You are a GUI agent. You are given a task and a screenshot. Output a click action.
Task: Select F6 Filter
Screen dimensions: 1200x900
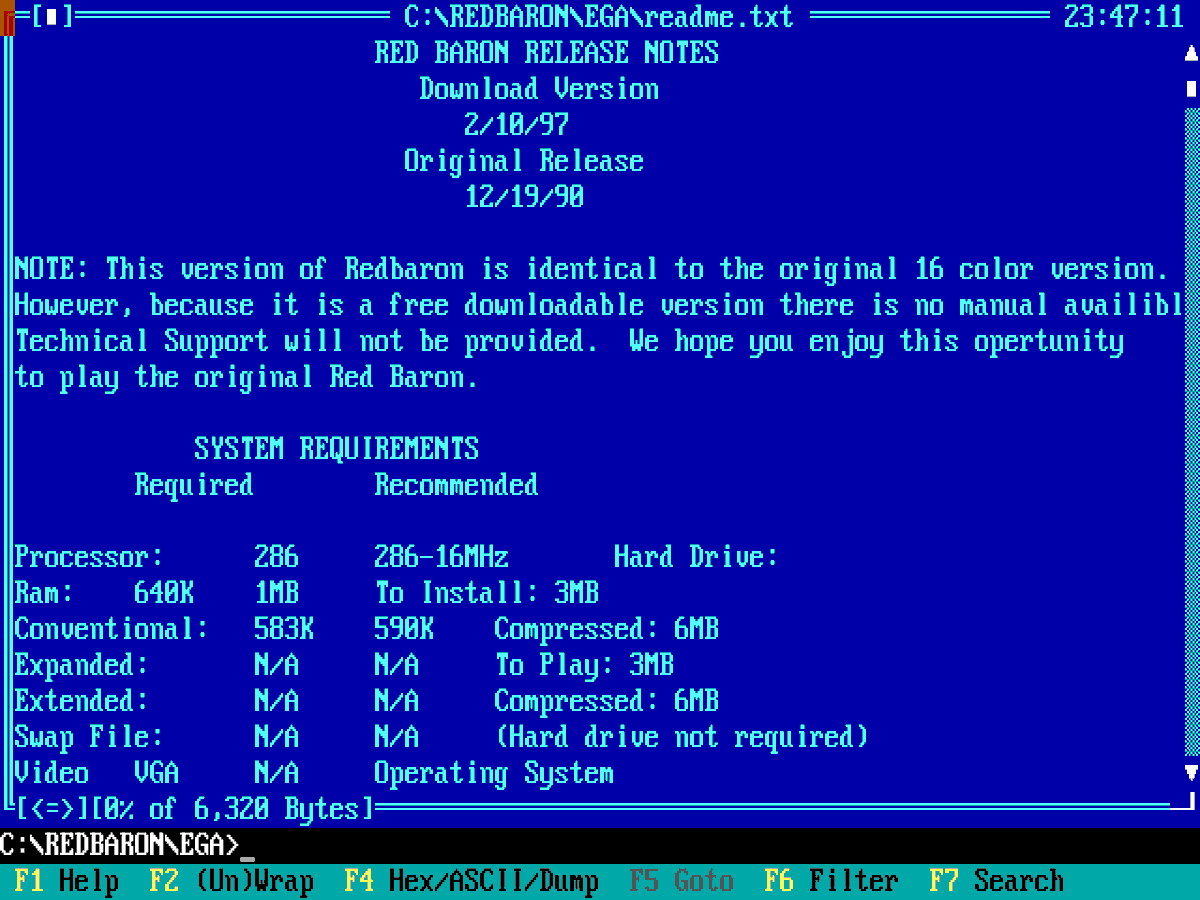pyautogui.click(x=832, y=881)
